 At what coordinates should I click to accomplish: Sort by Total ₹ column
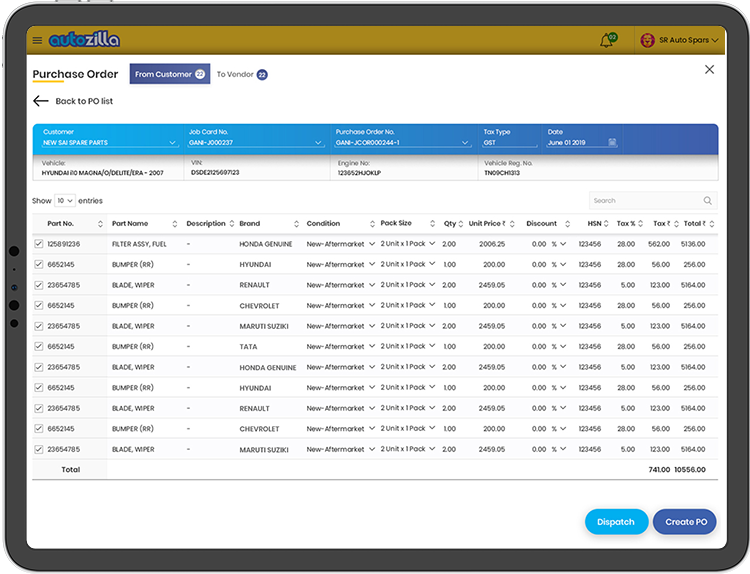712,224
